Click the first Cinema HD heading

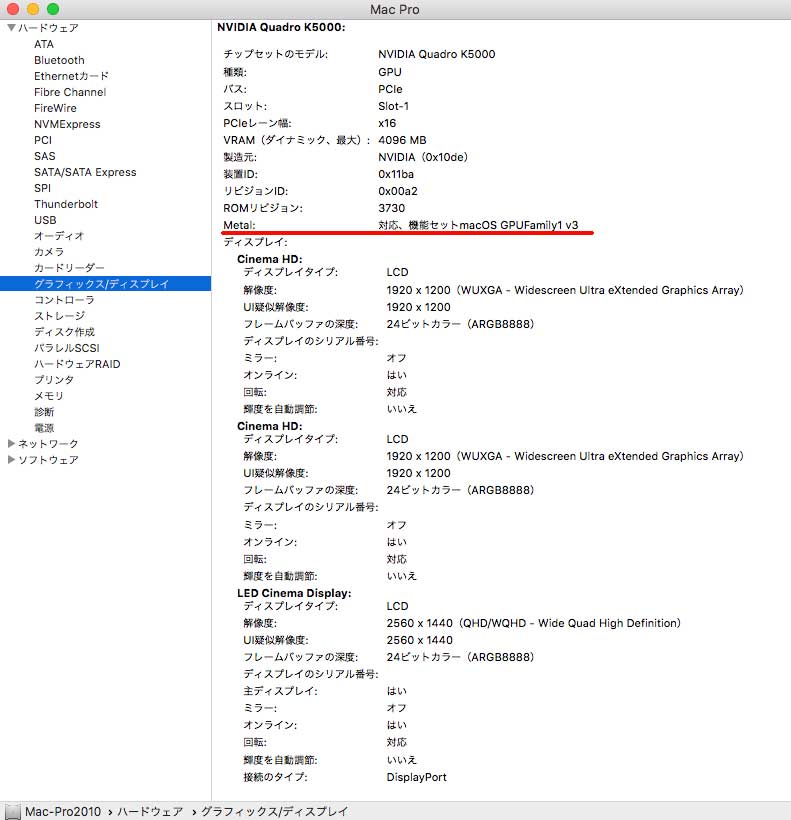(269, 259)
